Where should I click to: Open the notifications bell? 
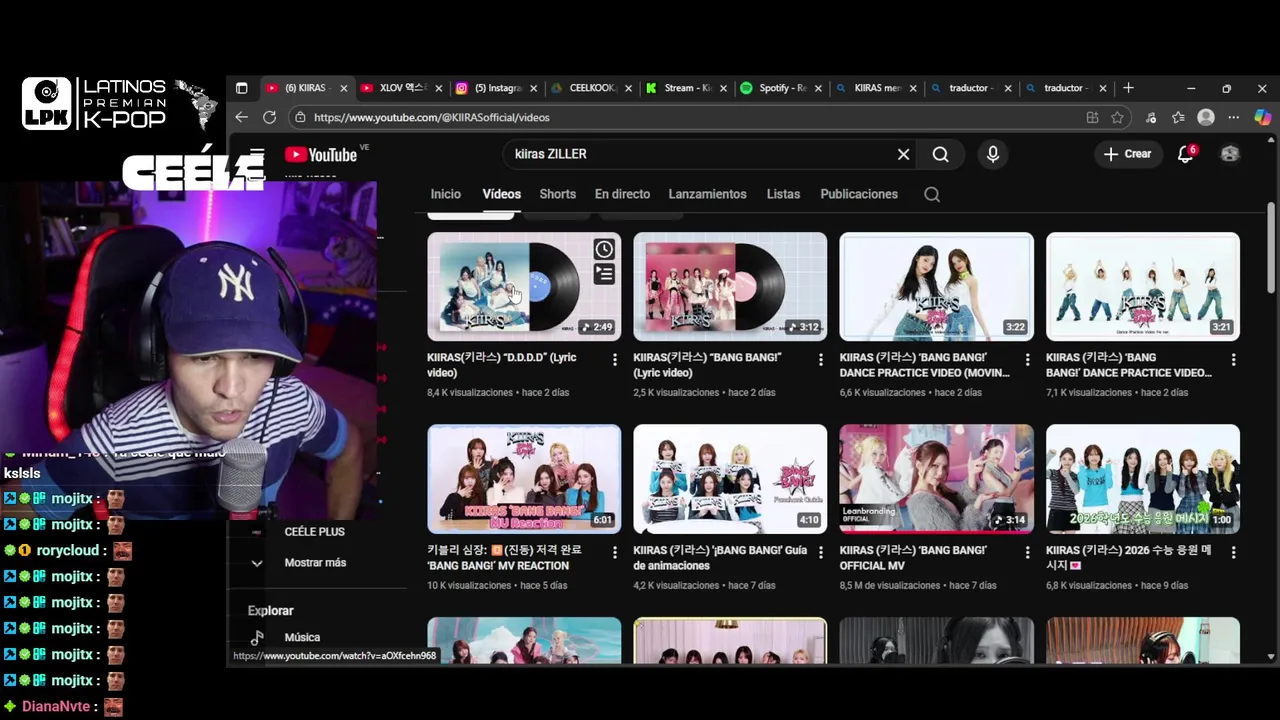(x=1186, y=154)
